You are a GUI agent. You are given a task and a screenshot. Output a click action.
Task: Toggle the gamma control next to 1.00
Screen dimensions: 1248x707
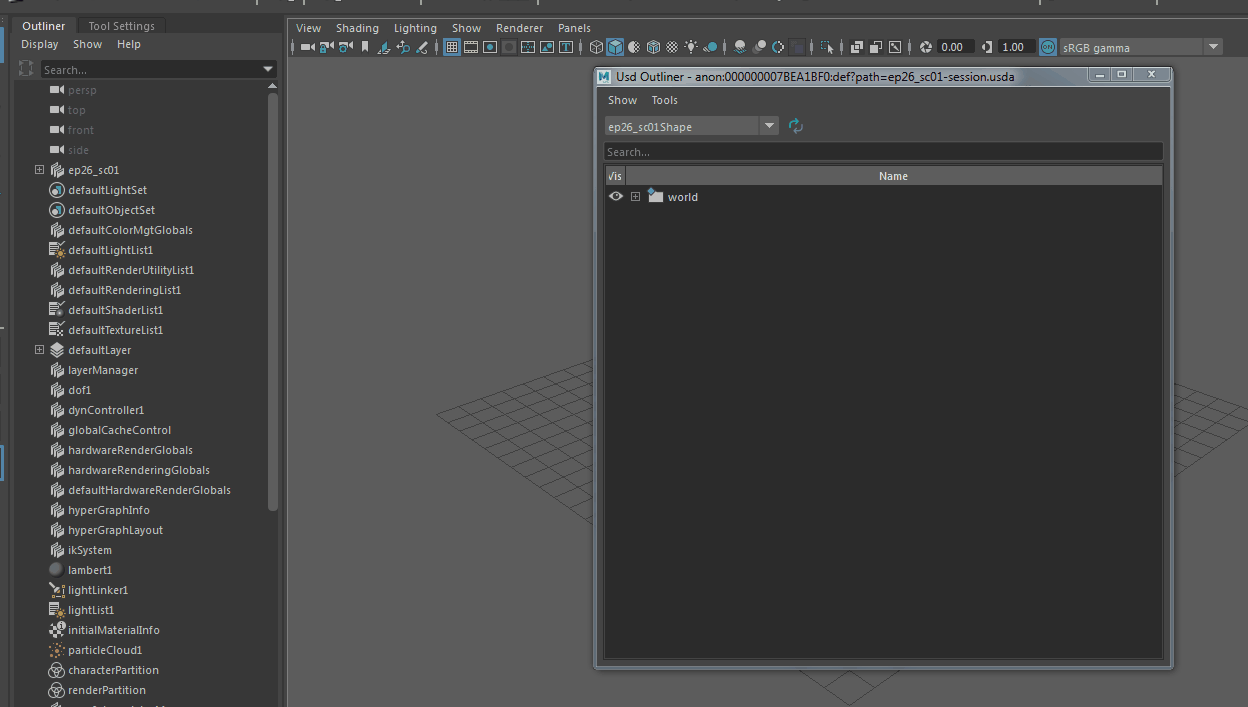pyautogui.click(x=985, y=47)
